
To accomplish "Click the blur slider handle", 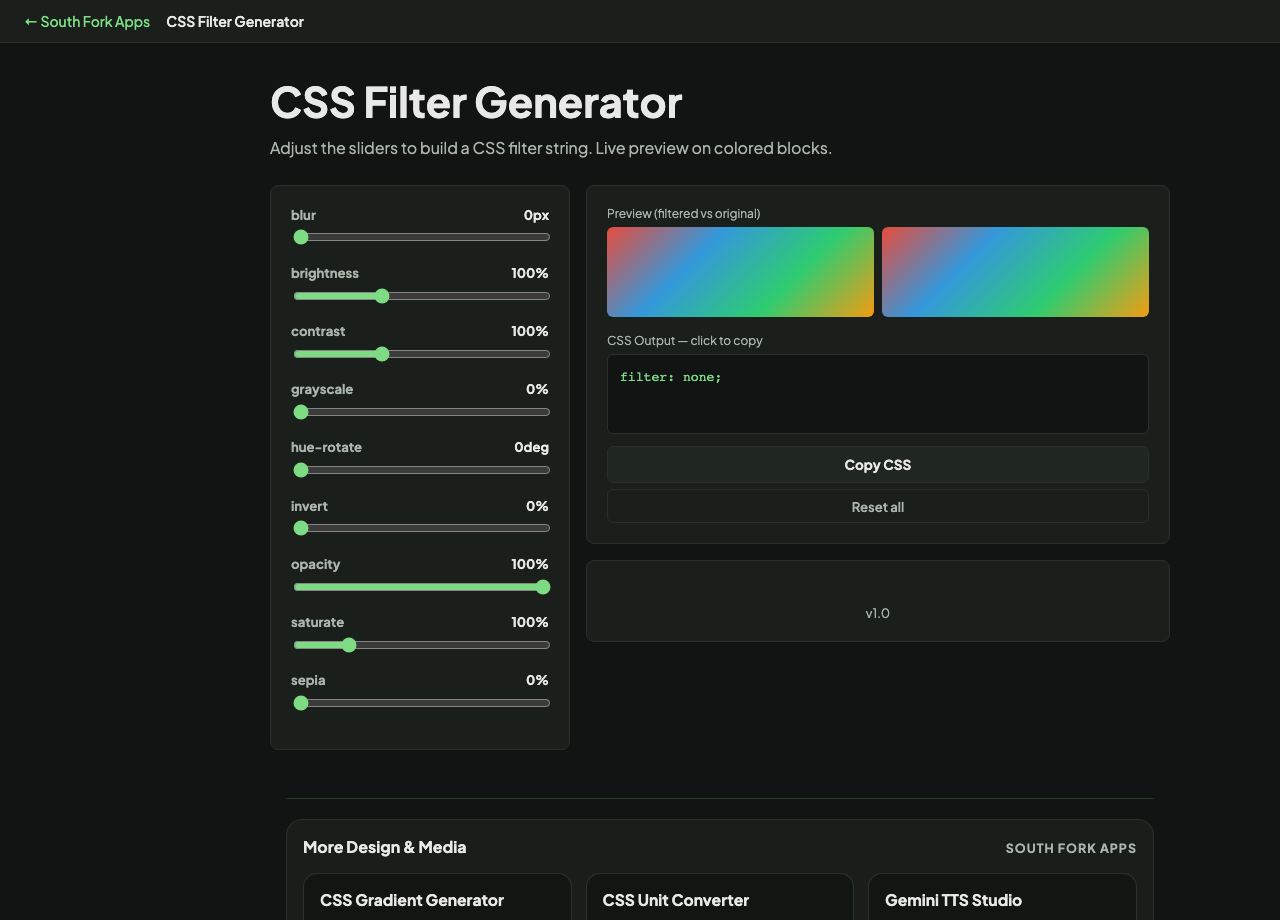I will click(x=301, y=237).
